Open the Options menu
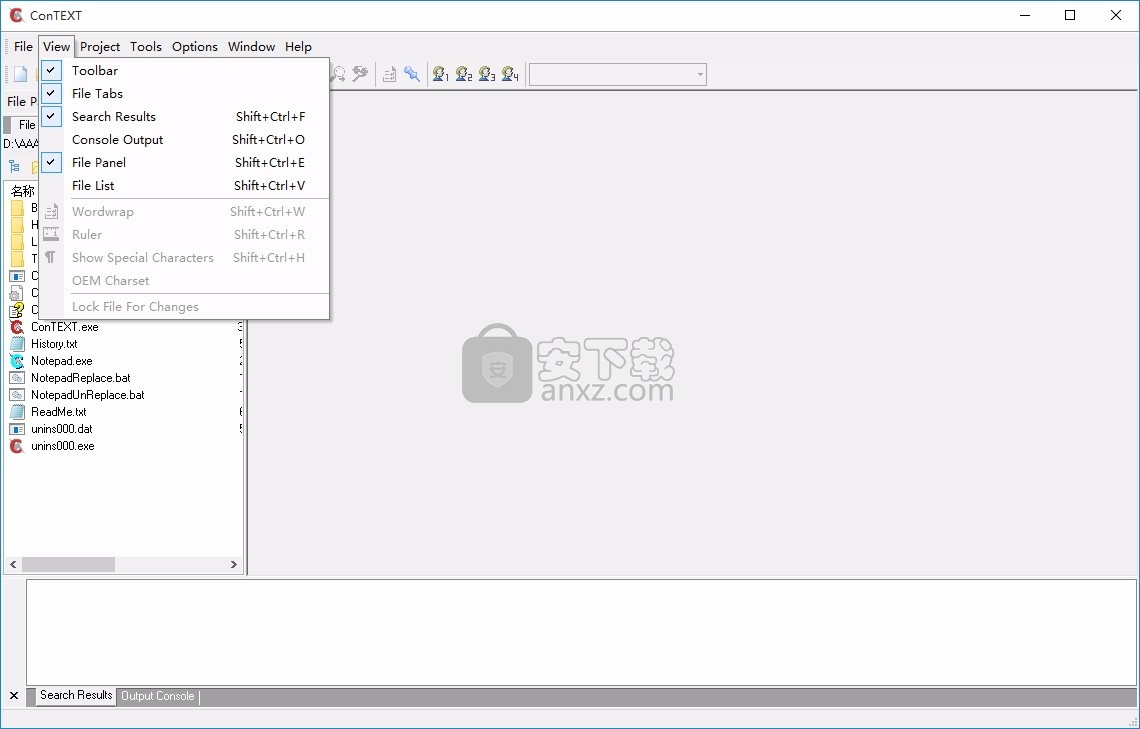 pyautogui.click(x=195, y=47)
